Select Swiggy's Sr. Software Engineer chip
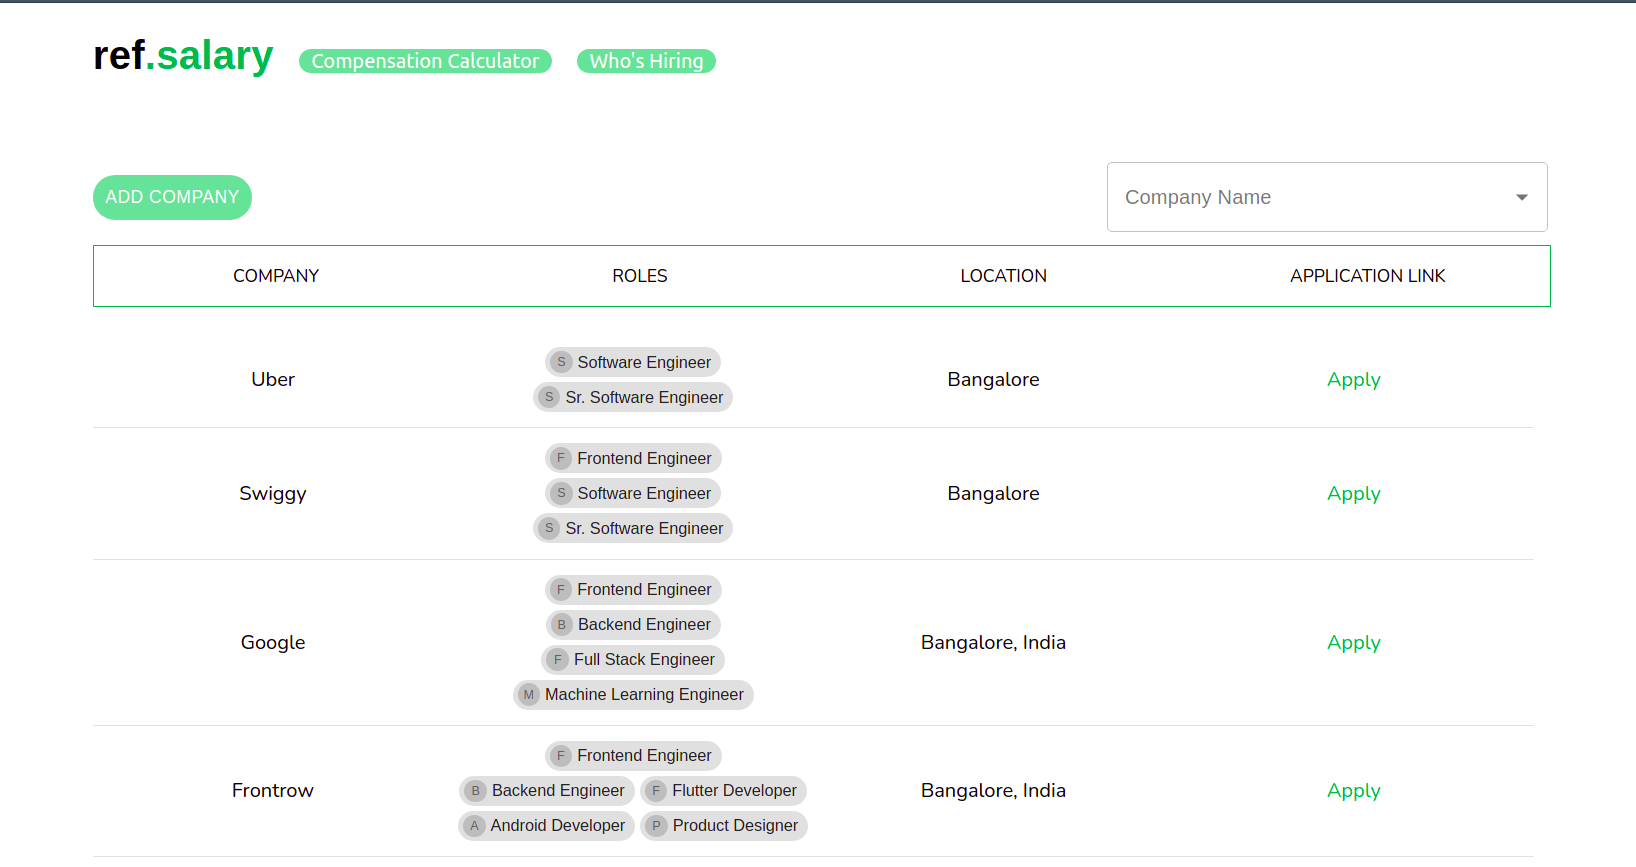Image resolution: width=1636 pixels, height=867 pixels. coord(633,528)
